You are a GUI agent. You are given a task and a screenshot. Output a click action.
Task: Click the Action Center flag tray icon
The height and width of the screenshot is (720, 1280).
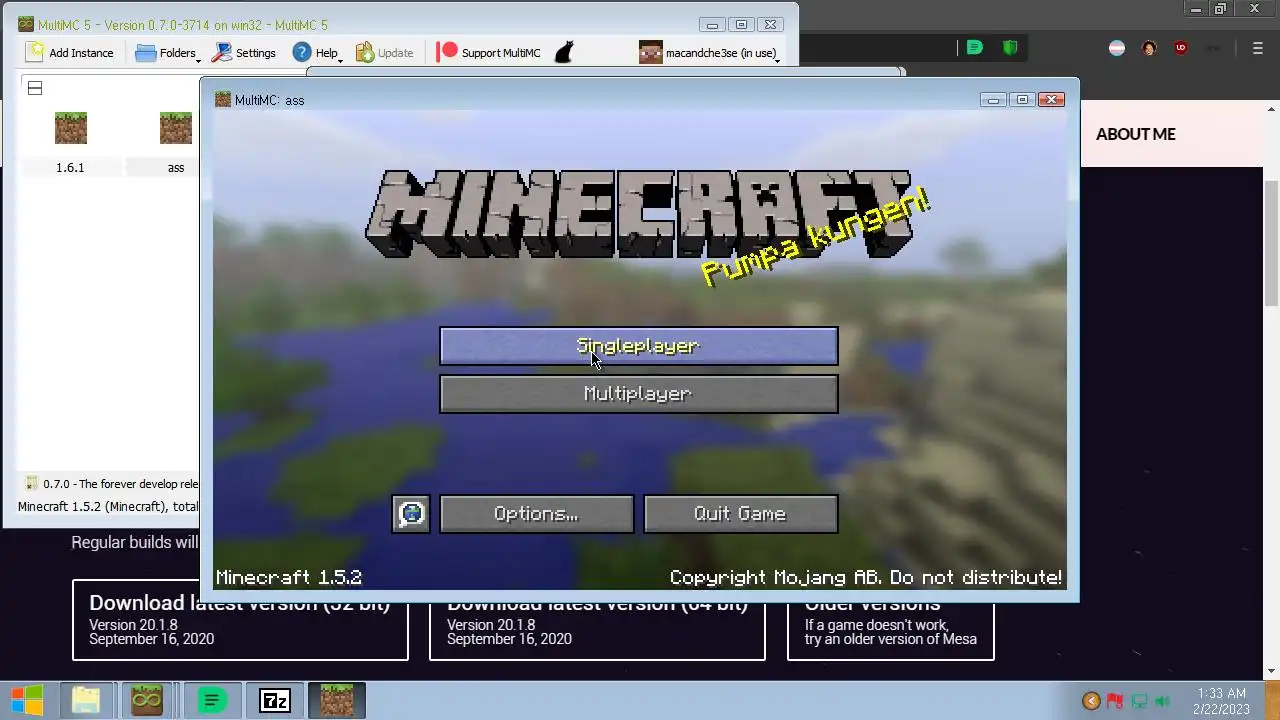click(x=1115, y=702)
